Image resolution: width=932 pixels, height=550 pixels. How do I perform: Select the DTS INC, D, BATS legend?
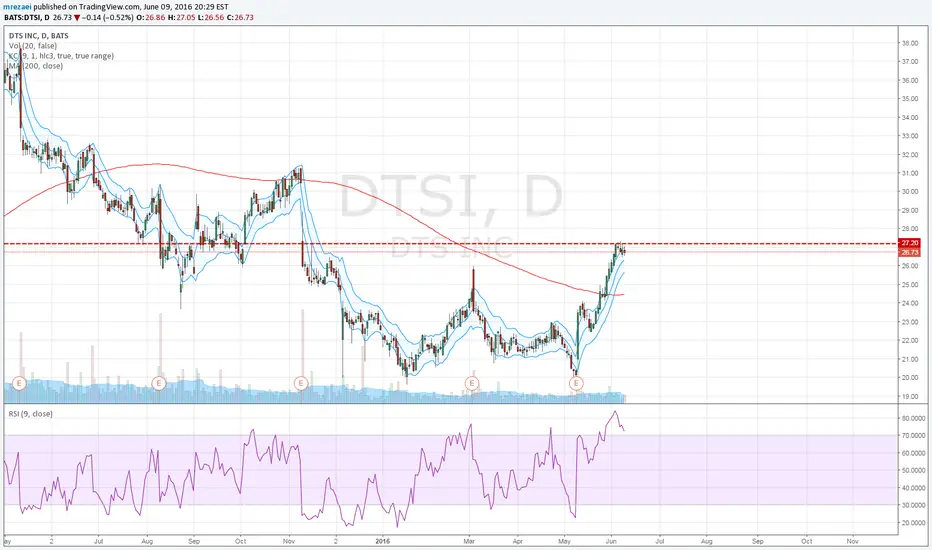pyautogui.click(x=39, y=36)
